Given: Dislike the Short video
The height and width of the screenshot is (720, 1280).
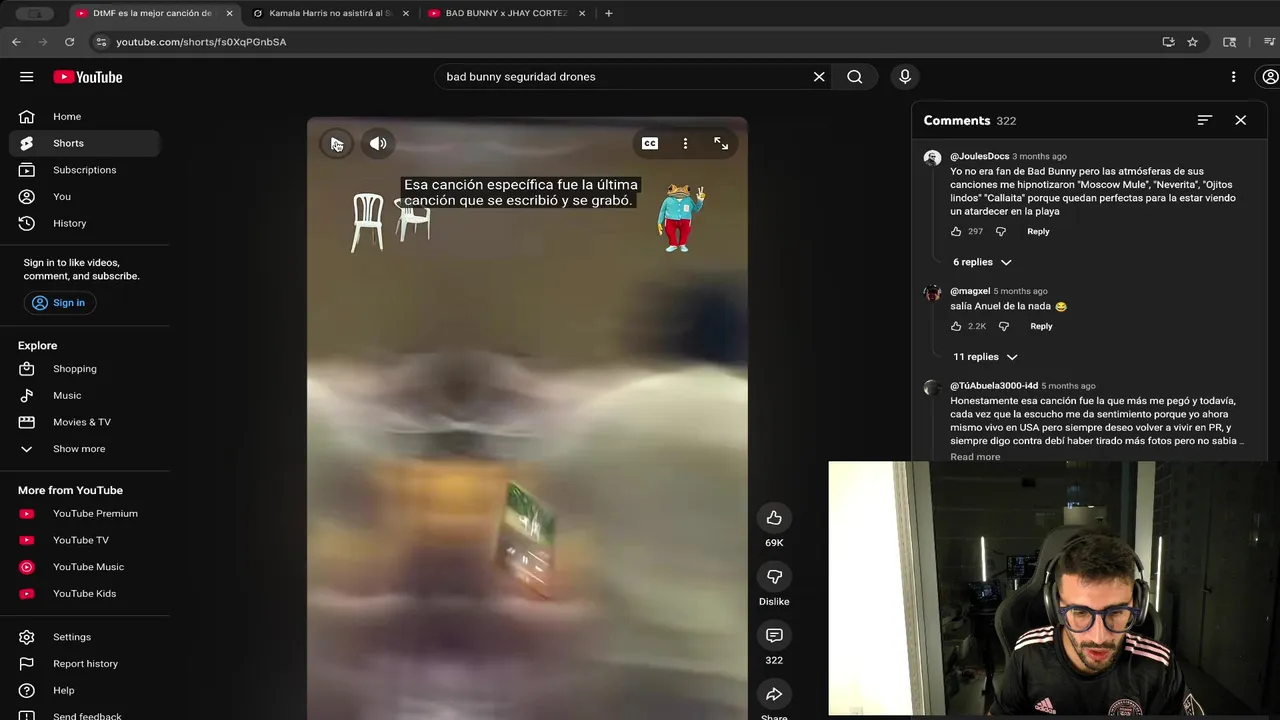Looking at the screenshot, I should point(774,577).
